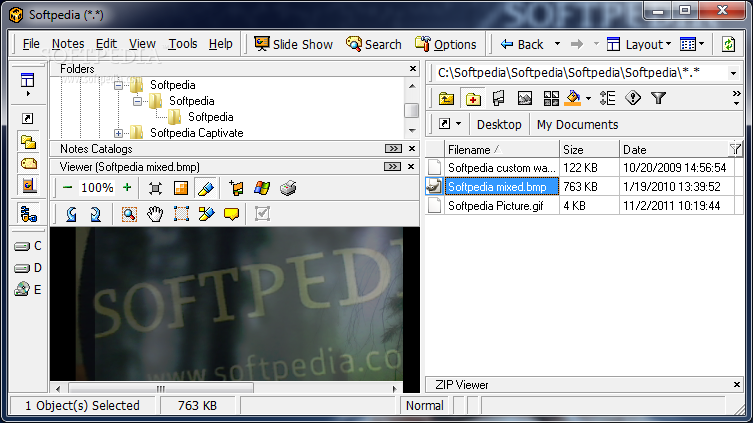This screenshot has width=753, height=423.
Task: Click the fit-to-window icon in Viewer toolbar
Action: [x=155, y=188]
